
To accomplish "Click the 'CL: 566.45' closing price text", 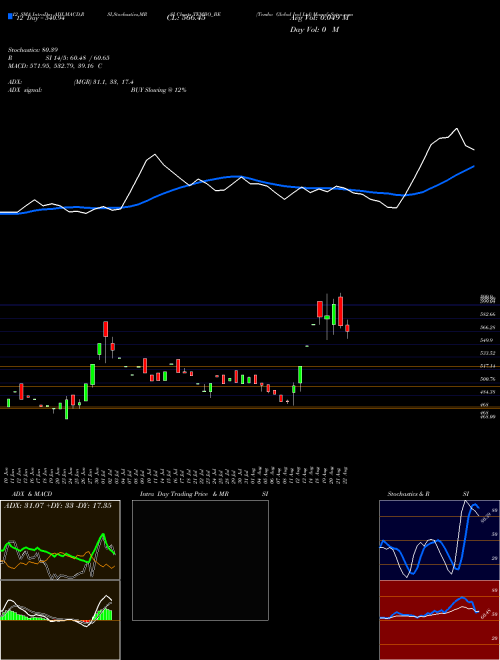I will pos(186,18).
